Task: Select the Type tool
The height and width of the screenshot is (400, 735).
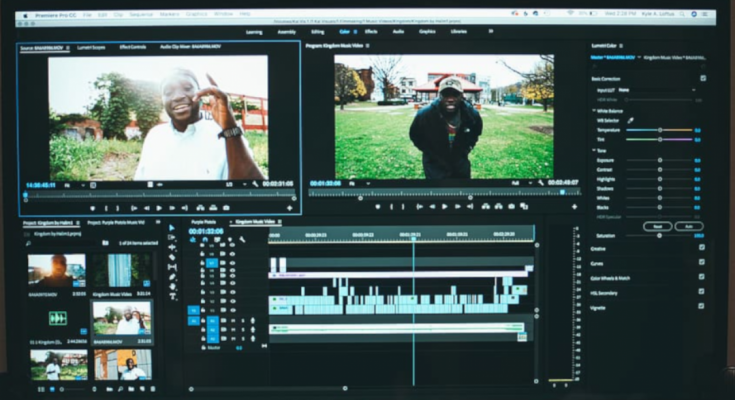Action: (172, 296)
